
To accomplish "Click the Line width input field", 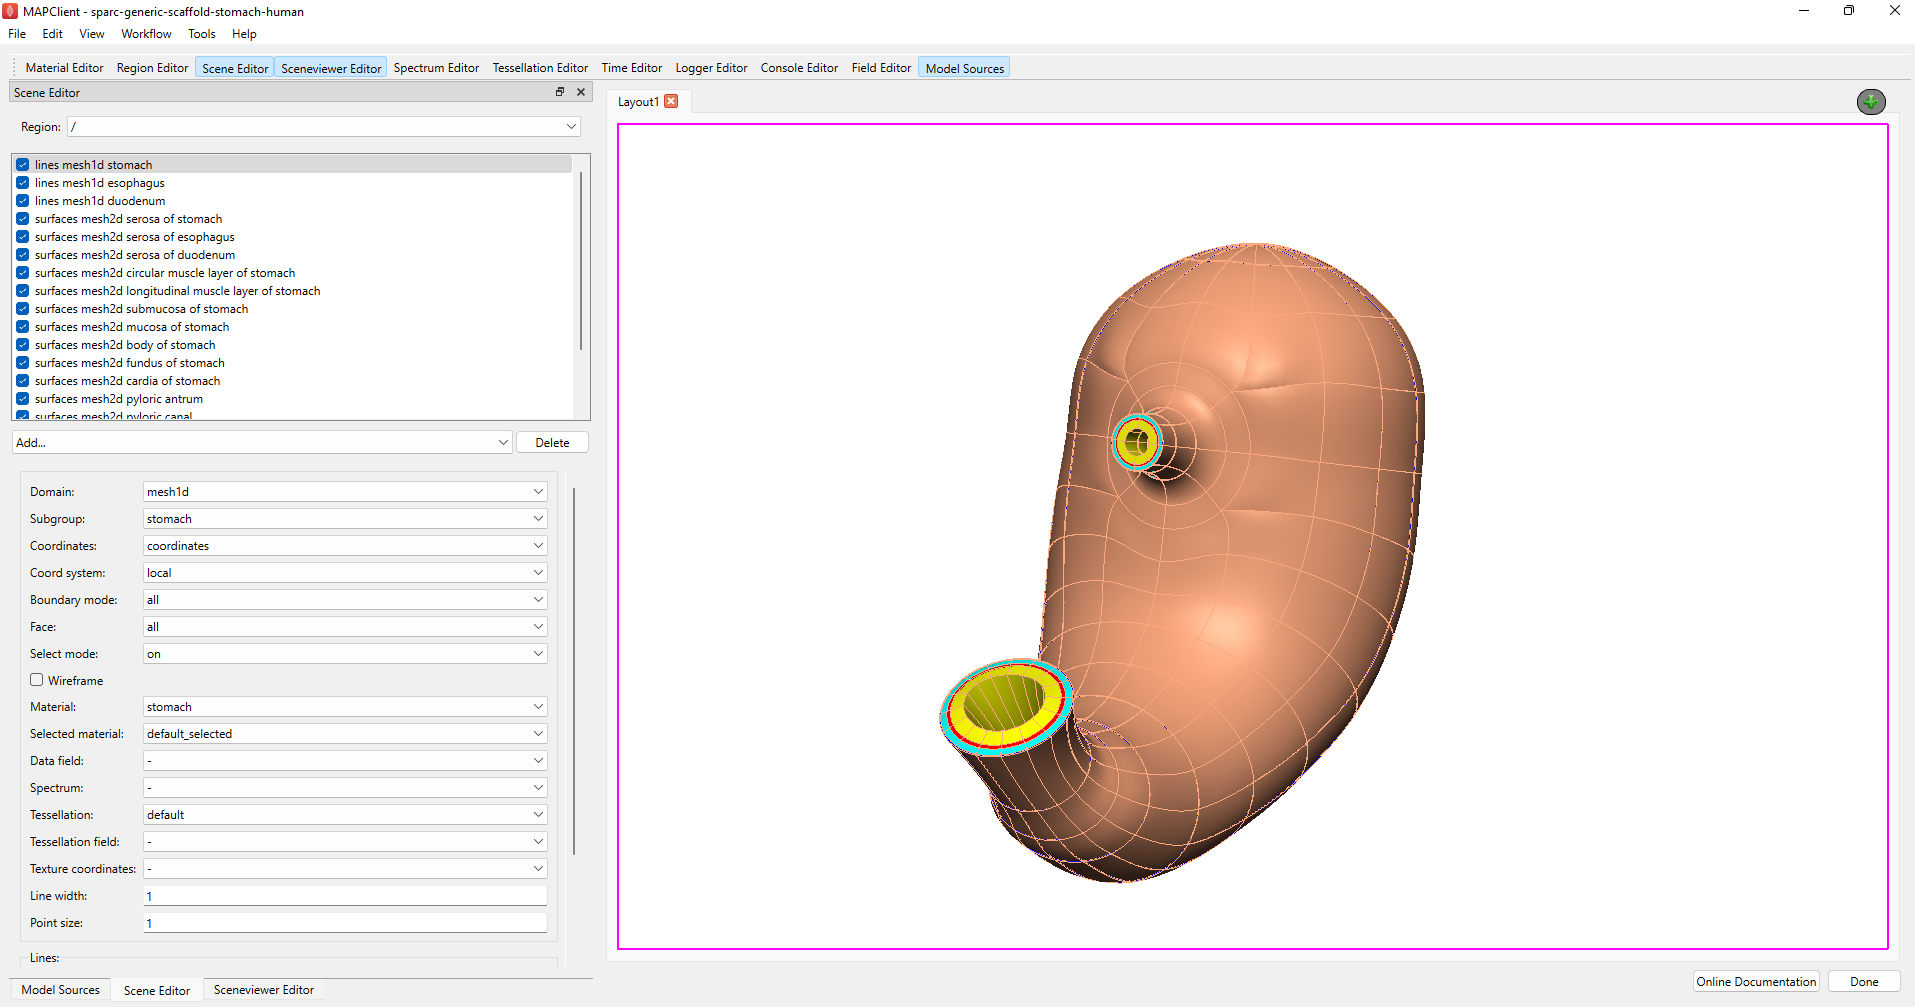I will point(345,896).
